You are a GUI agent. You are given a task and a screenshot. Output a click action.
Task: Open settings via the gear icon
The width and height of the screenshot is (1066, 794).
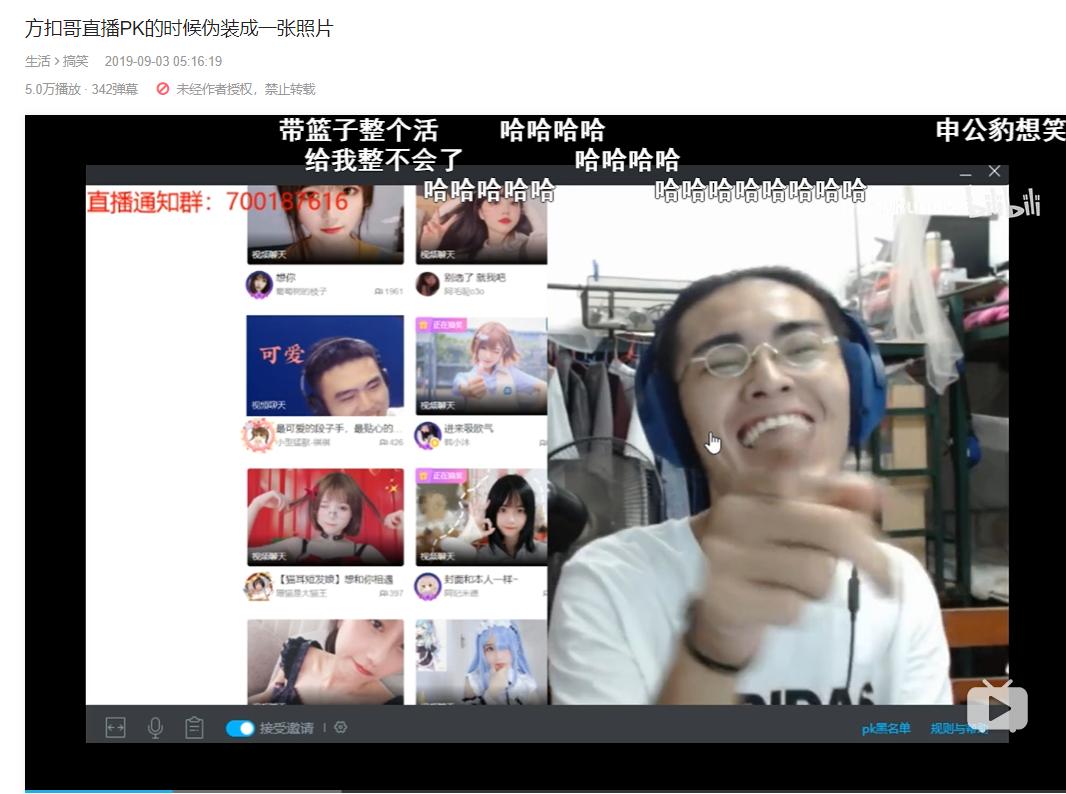tap(340, 727)
